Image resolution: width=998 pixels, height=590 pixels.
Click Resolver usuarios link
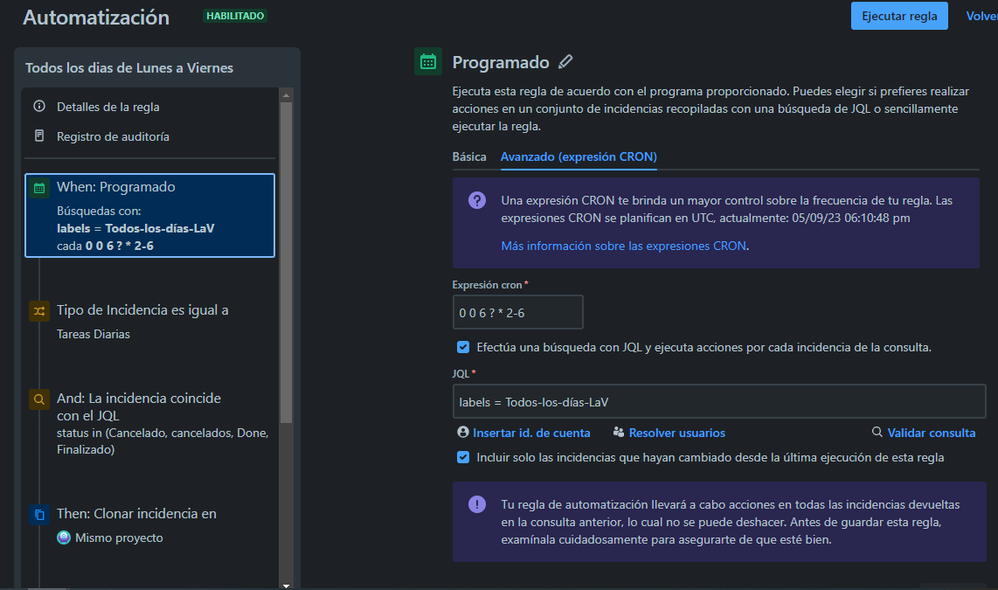677,433
